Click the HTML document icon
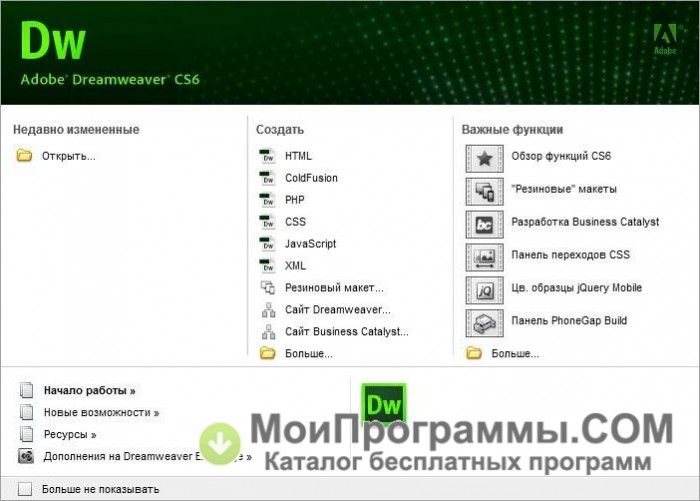The height and width of the screenshot is (501, 700). [x=267, y=155]
